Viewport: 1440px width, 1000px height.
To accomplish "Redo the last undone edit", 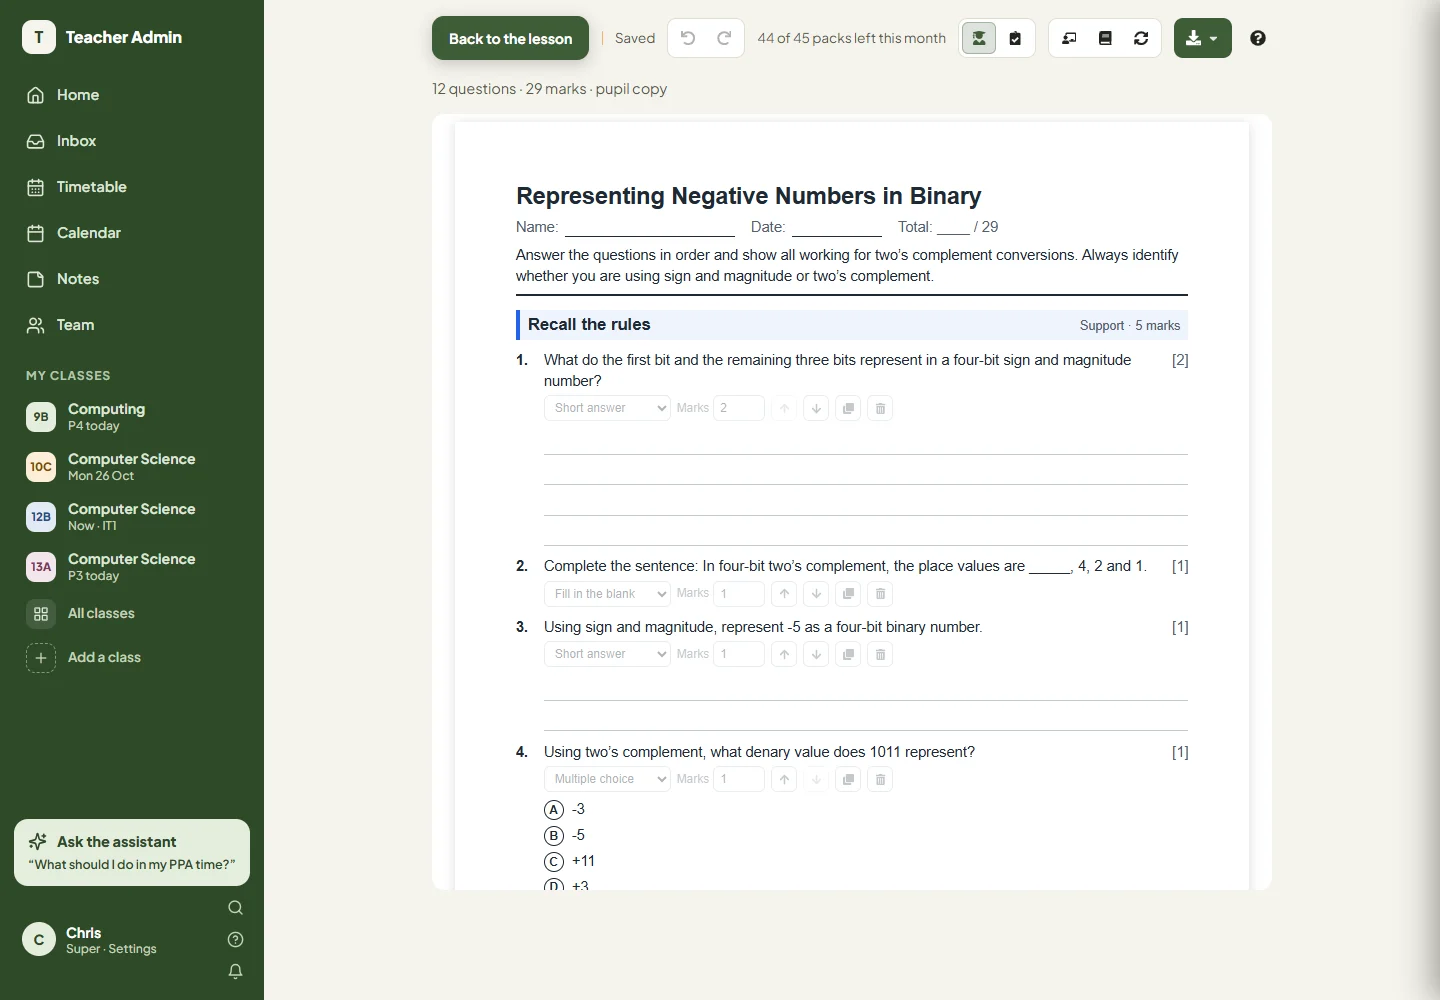I will click(x=724, y=38).
